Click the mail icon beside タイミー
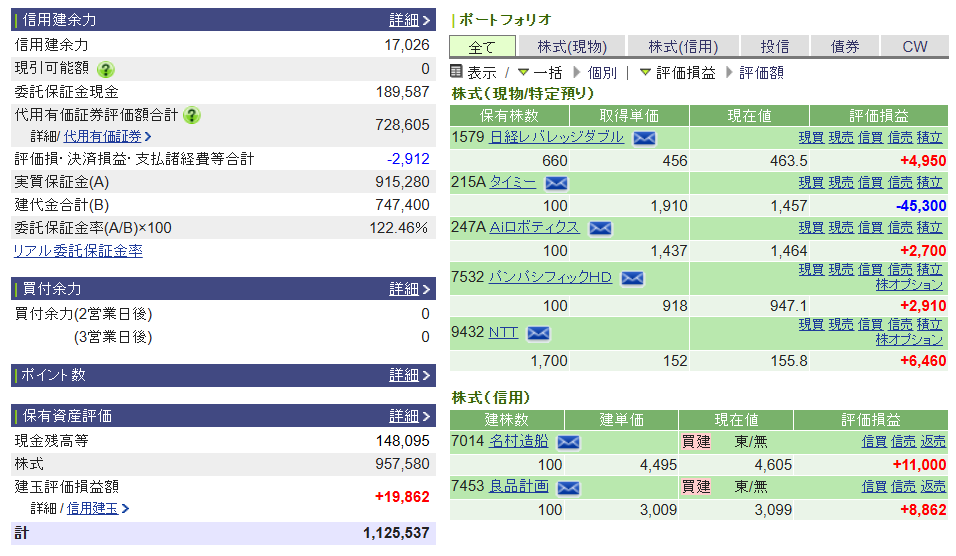This screenshot has height=556, width=956. (556, 183)
